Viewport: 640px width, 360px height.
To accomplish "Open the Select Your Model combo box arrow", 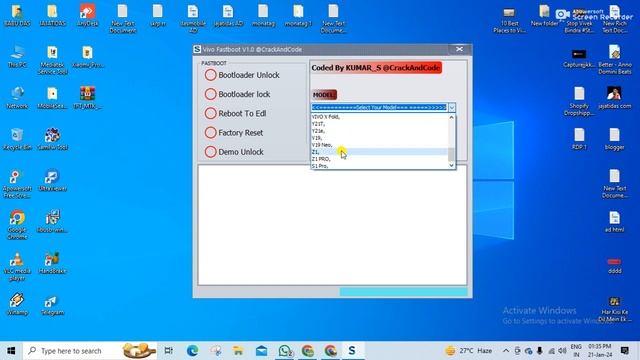I will click(452, 107).
